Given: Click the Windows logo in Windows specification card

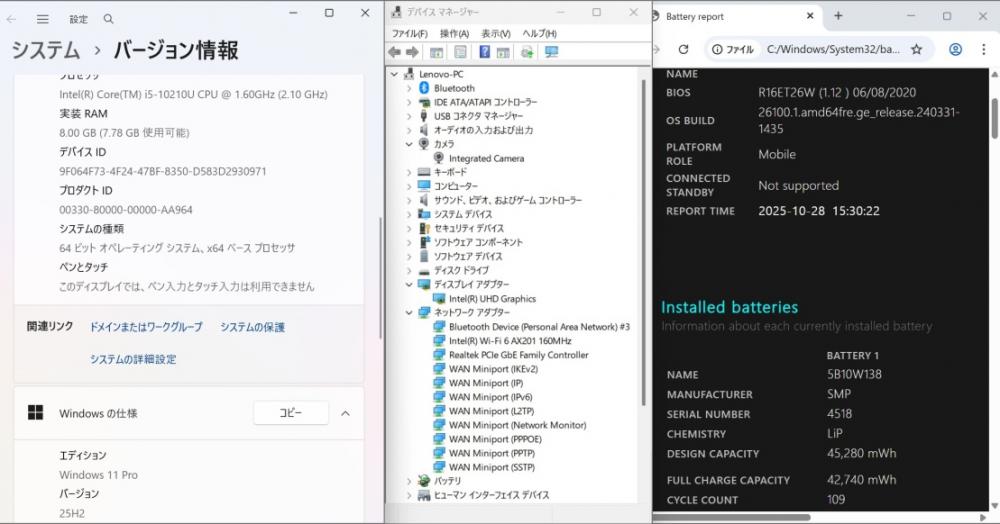Looking at the screenshot, I should [x=36, y=413].
